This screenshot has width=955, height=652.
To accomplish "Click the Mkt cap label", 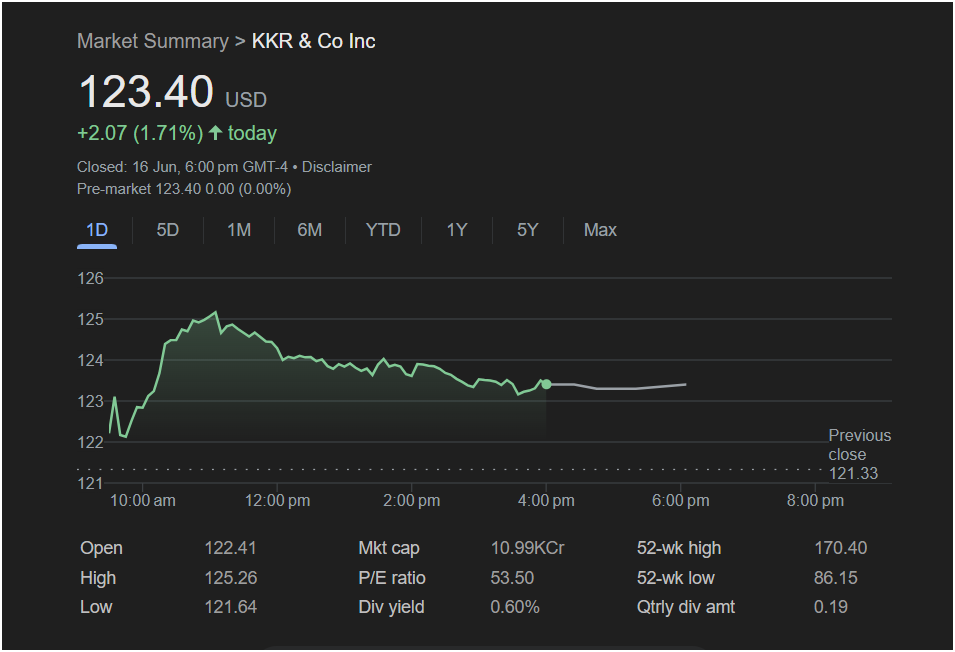I will click(x=389, y=548).
